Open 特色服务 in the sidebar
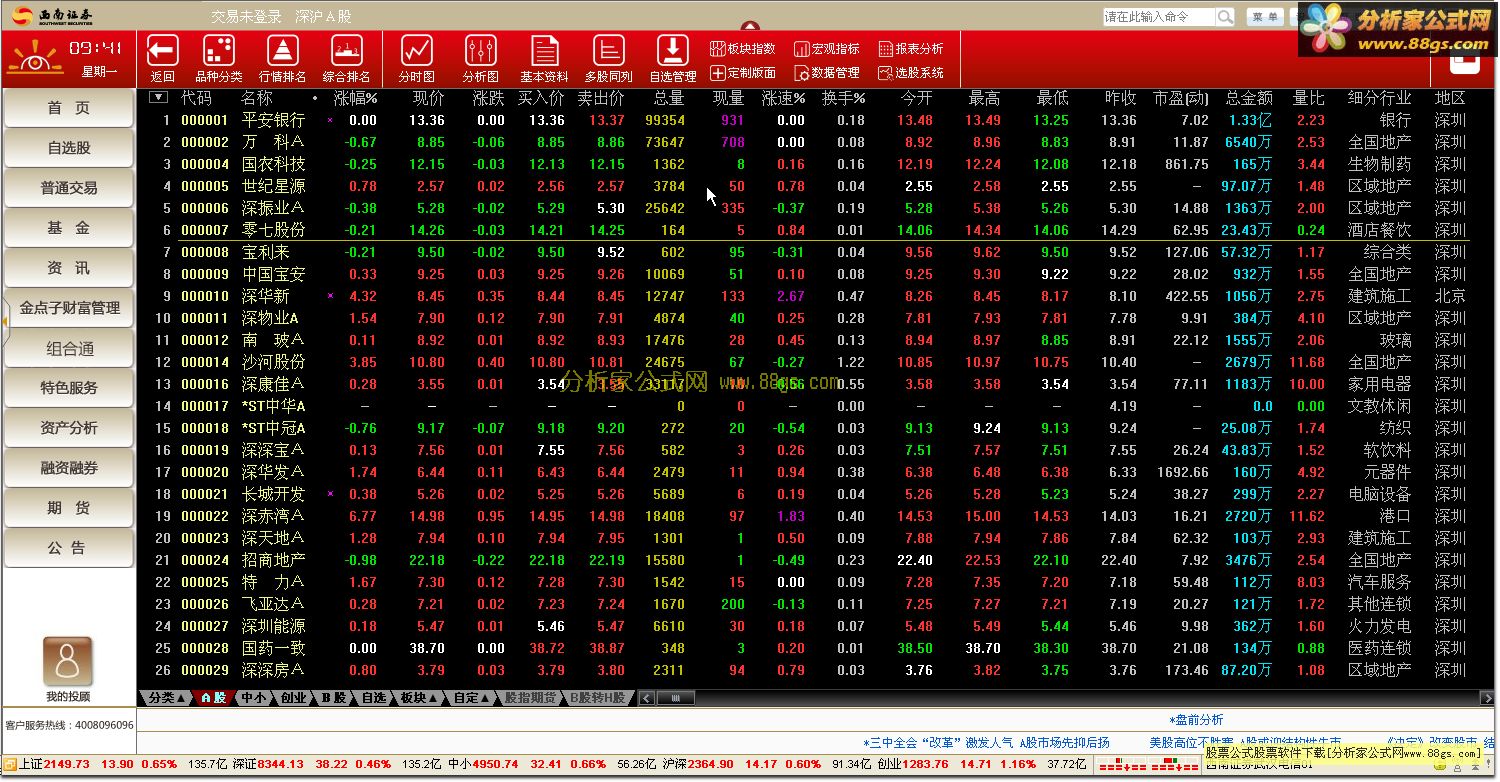The image size is (1500, 782). (69, 388)
